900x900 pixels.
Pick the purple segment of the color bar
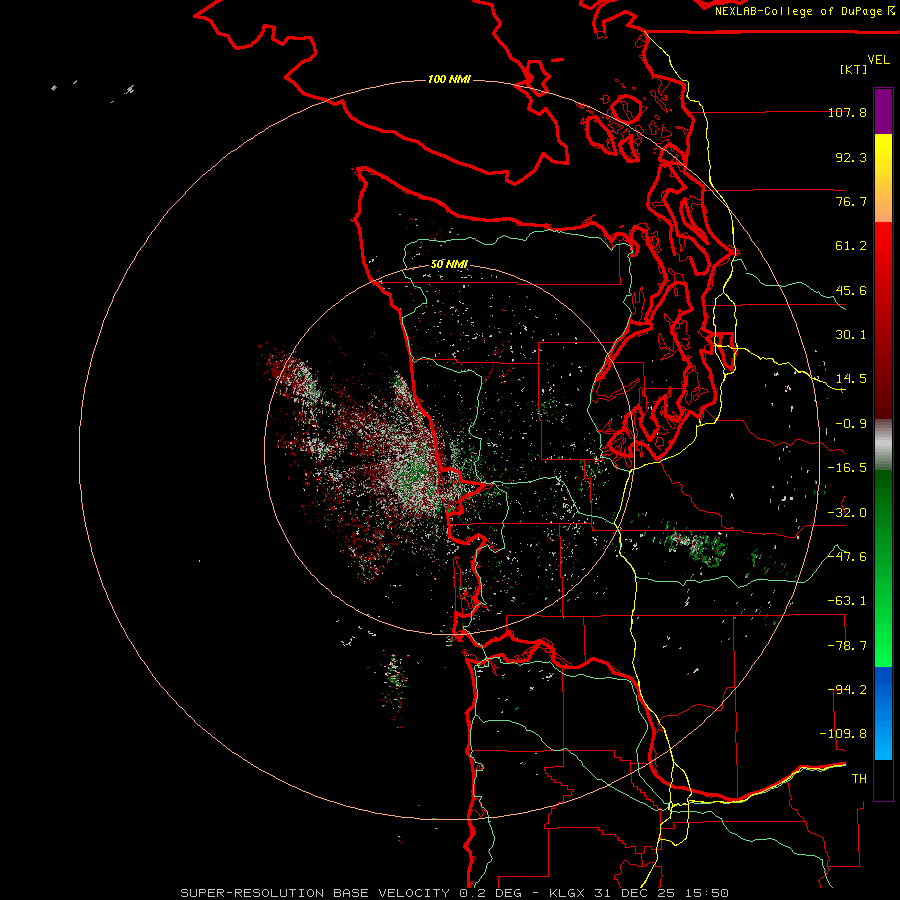click(883, 111)
